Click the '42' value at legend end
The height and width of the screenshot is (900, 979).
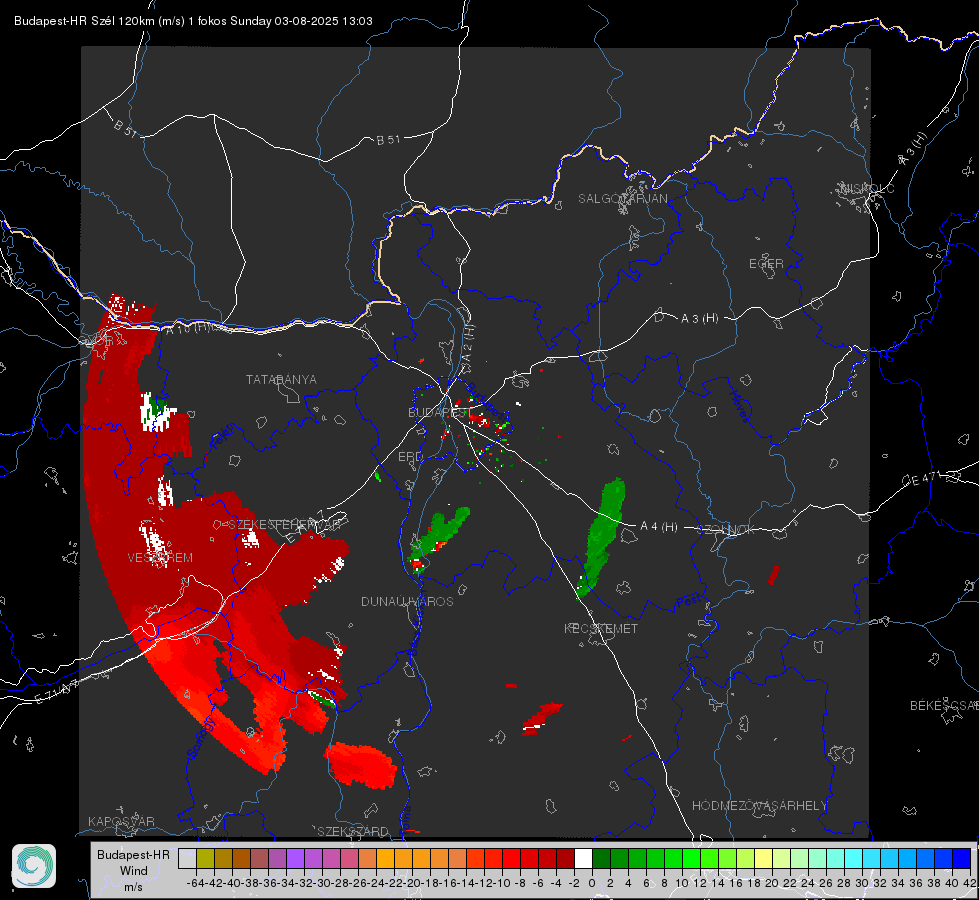(x=969, y=883)
